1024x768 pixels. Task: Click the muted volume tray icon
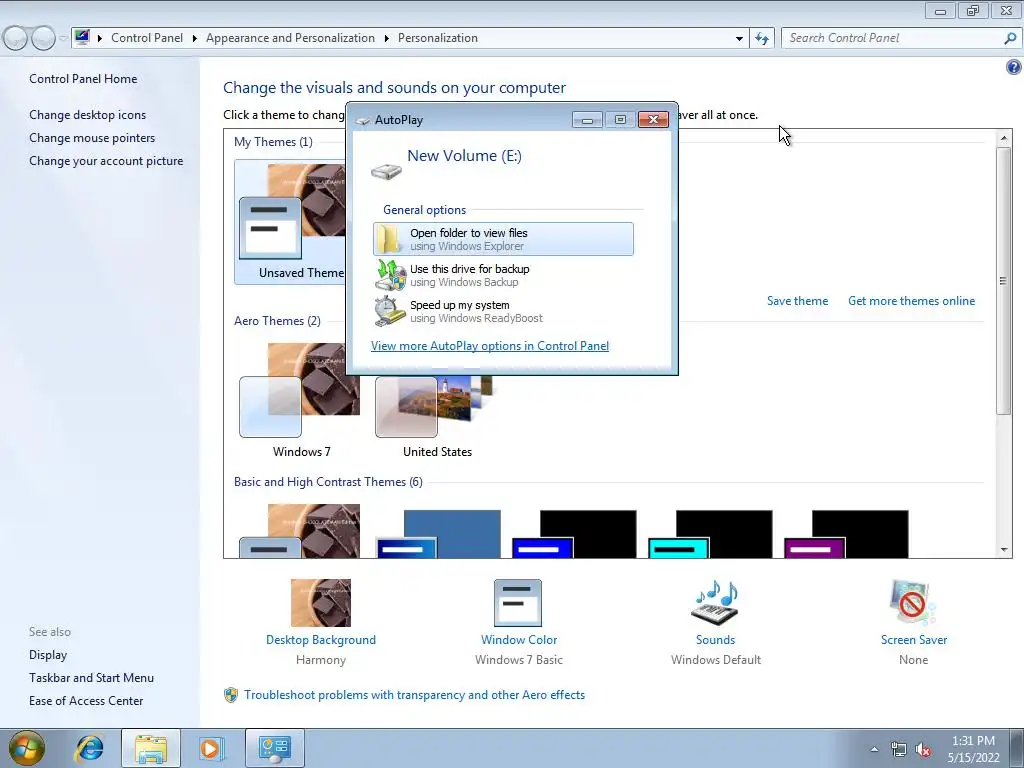(x=923, y=750)
